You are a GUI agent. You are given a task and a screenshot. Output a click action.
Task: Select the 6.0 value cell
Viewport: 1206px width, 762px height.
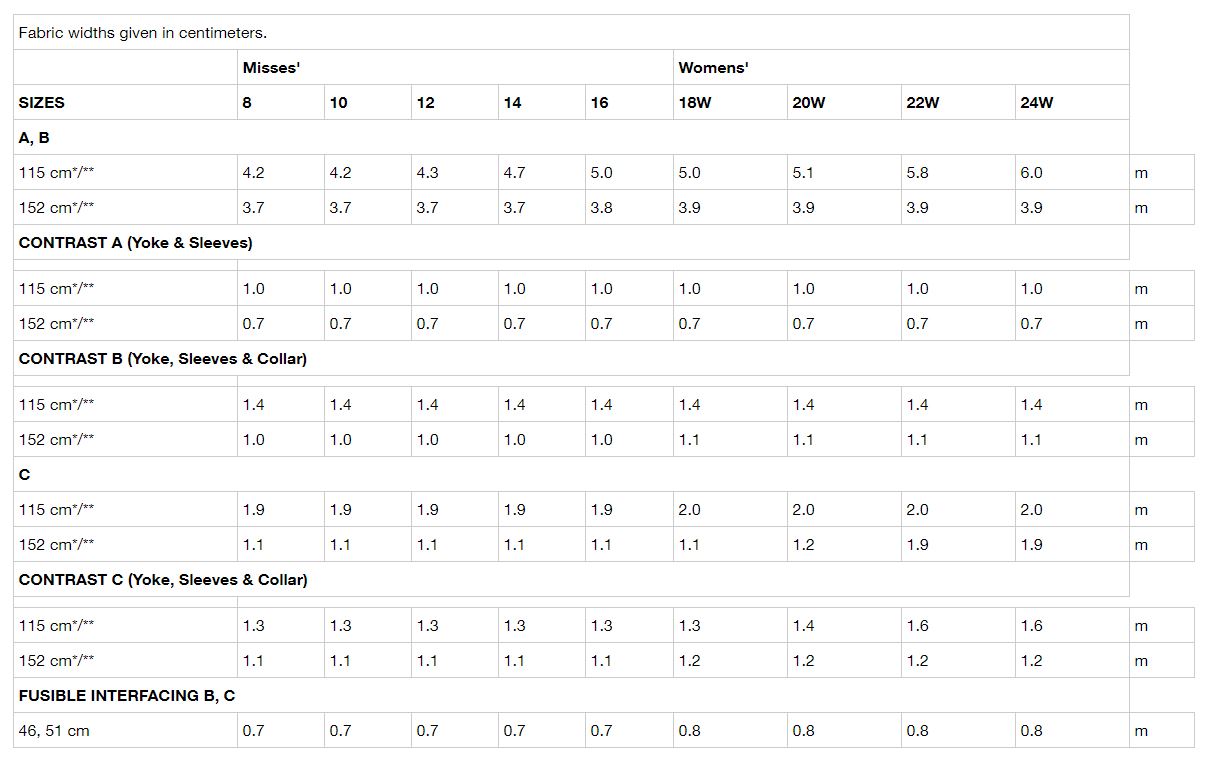[1031, 173]
